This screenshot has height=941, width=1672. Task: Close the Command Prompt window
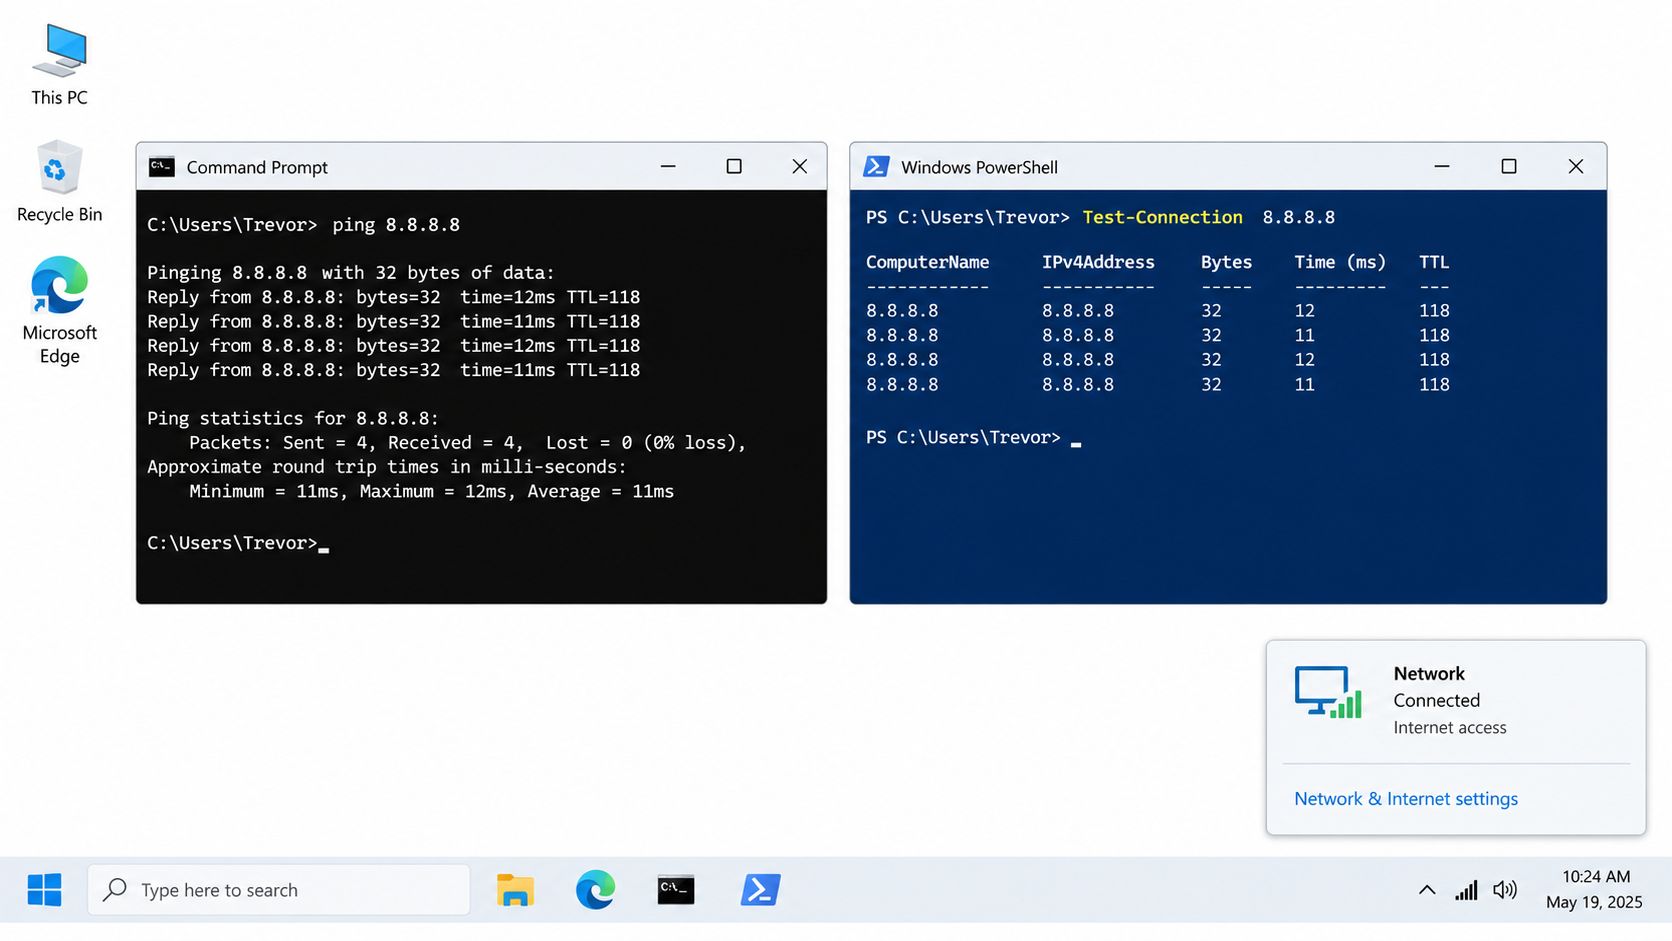[799, 166]
